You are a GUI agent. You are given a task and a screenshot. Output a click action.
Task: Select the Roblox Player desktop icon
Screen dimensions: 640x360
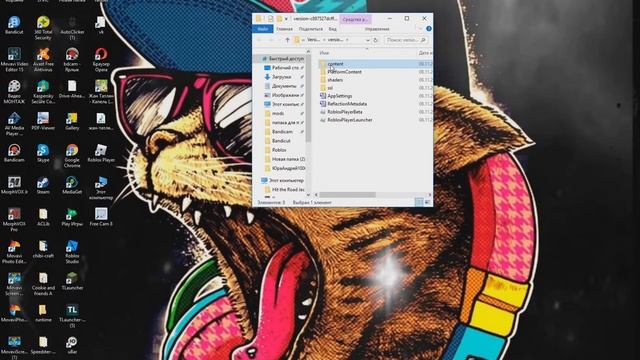(101, 153)
